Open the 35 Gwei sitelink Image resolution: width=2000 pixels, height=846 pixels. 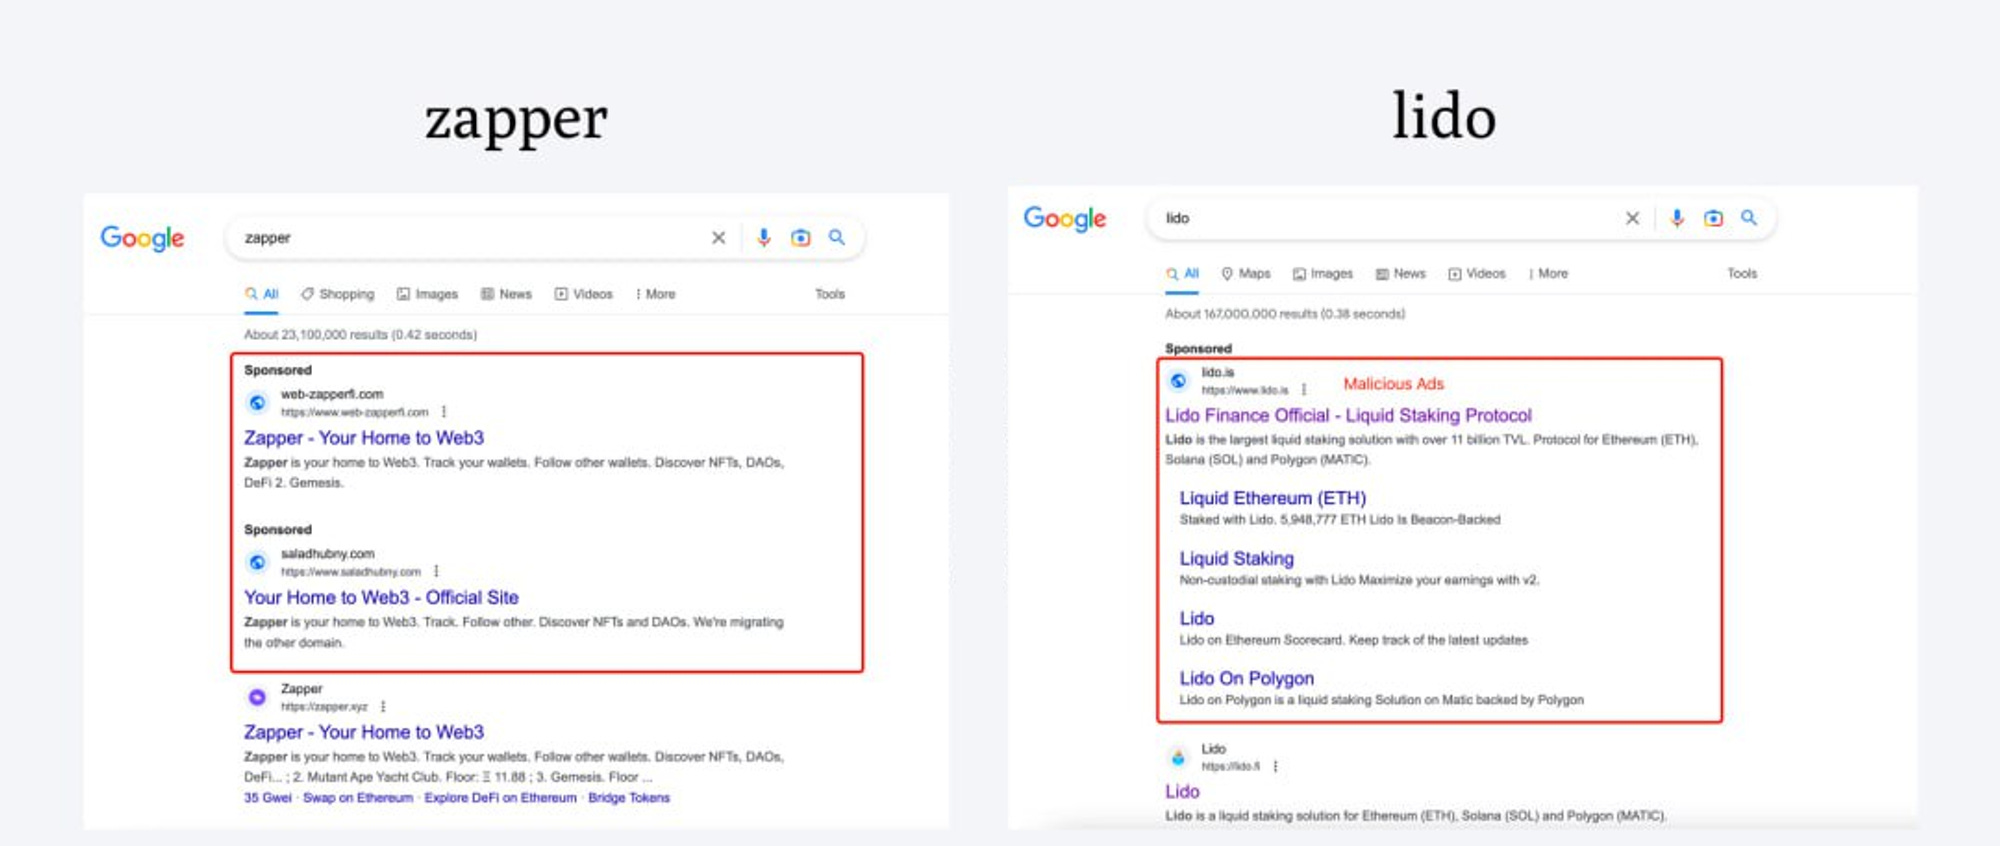click(x=268, y=798)
